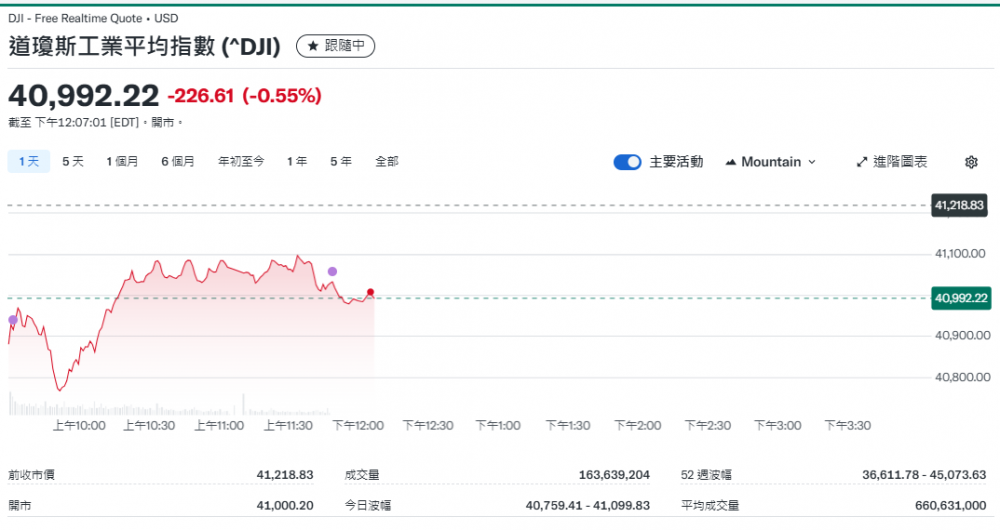The width and height of the screenshot is (1000, 530).
Task: Click the green 40,992.22 price label
Action: click(x=960, y=298)
